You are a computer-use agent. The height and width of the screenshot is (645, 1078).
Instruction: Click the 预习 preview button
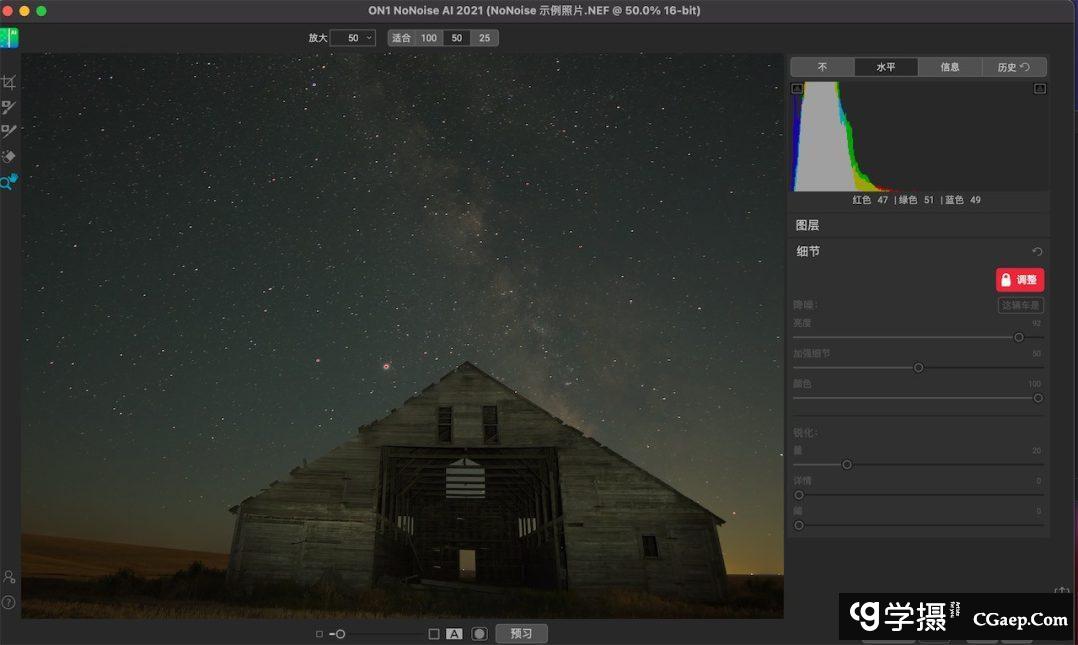[x=521, y=634]
